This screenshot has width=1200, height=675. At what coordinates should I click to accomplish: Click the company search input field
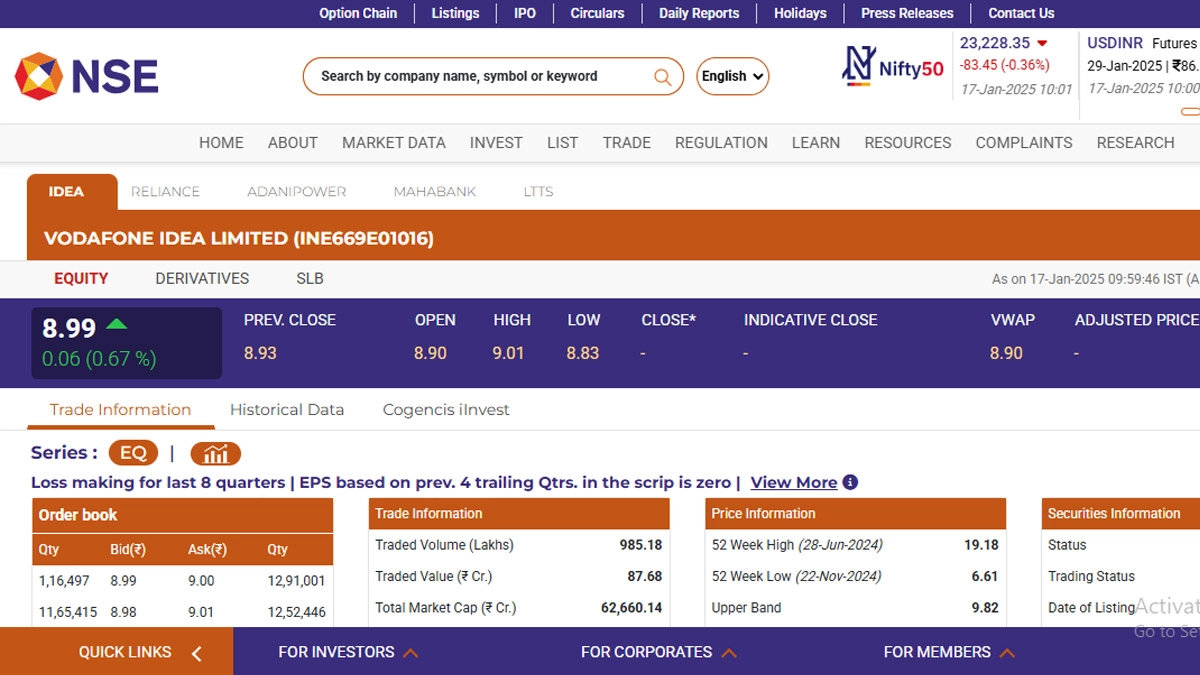point(480,77)
